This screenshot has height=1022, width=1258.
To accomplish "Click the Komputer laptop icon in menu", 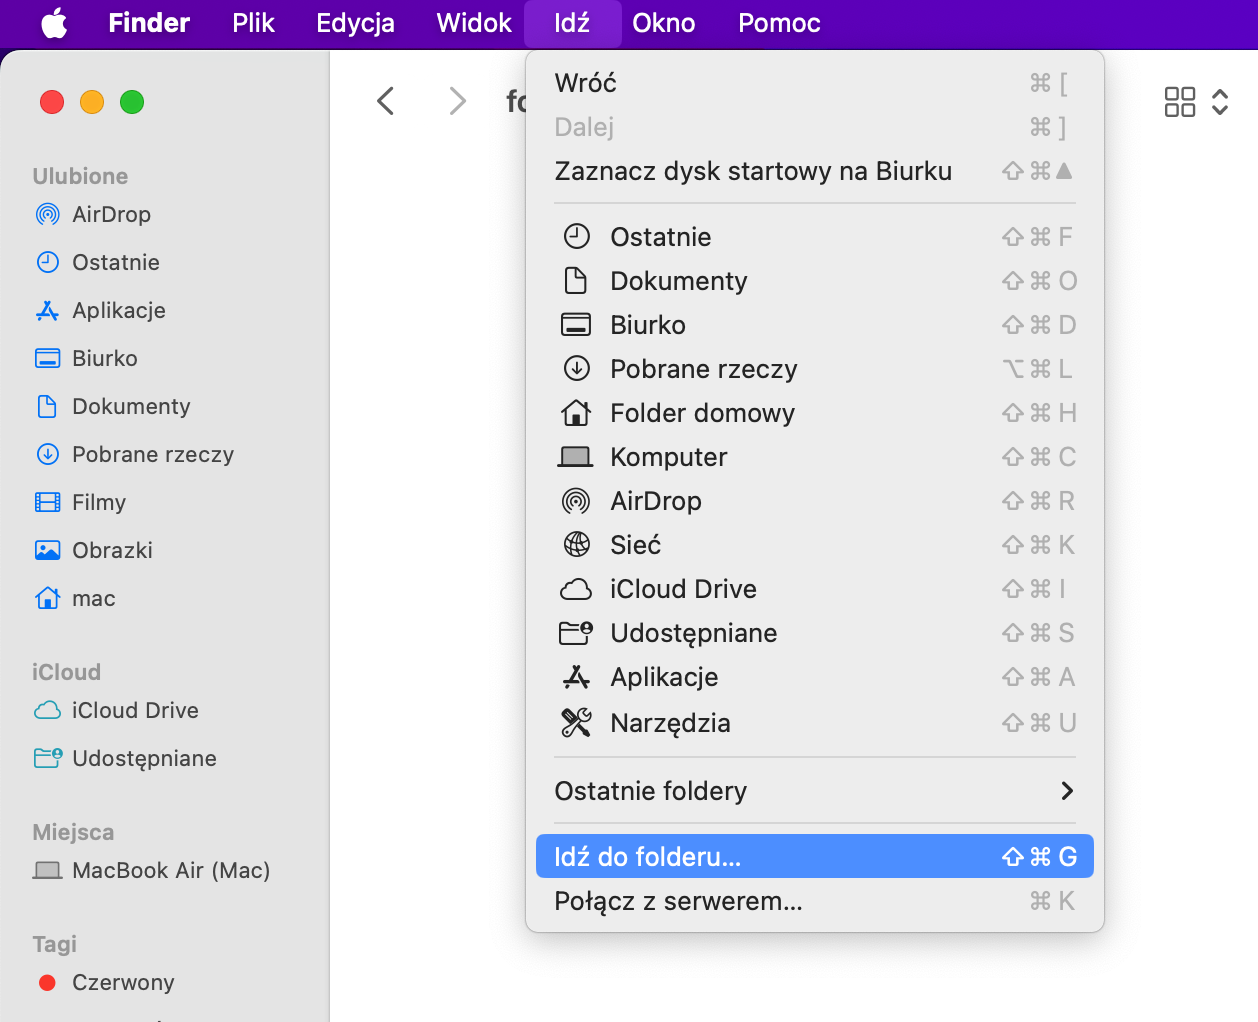I will pos(576,457).
